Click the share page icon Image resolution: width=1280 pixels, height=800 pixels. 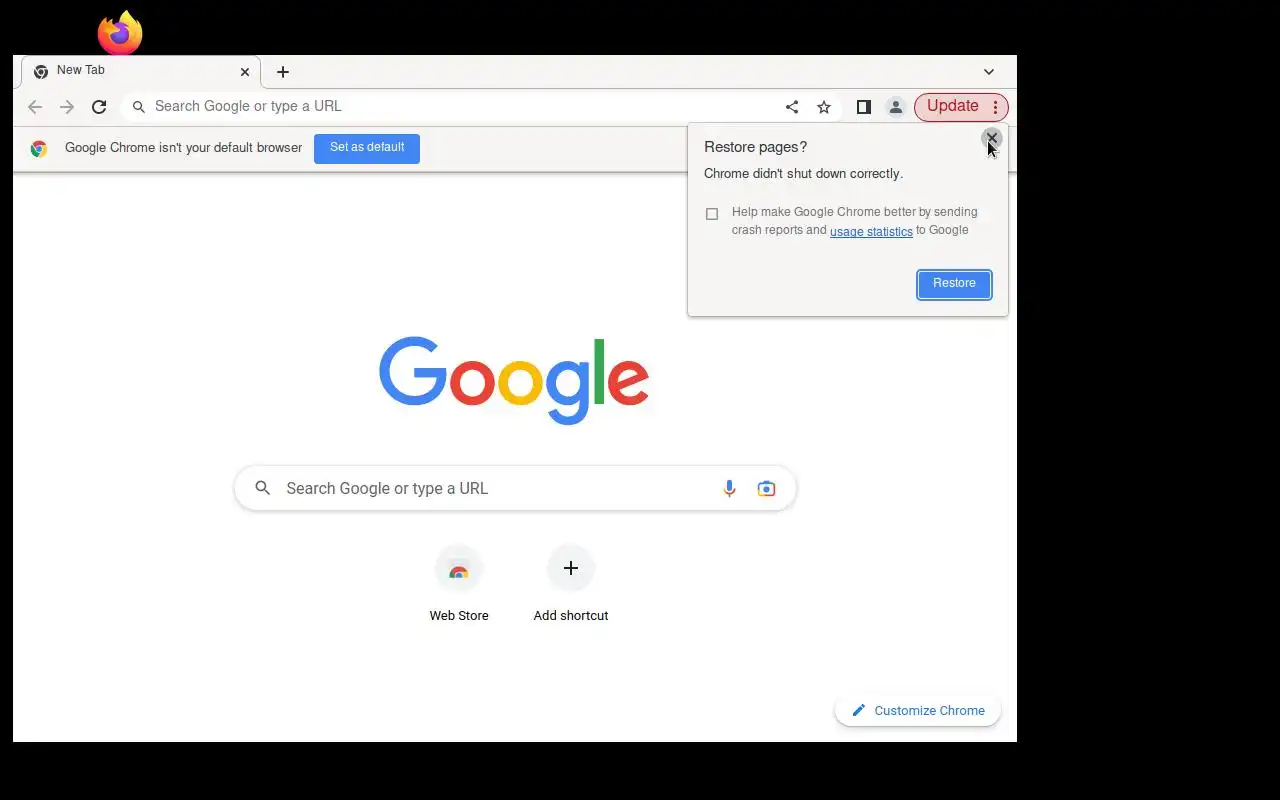tap(792, 107)
